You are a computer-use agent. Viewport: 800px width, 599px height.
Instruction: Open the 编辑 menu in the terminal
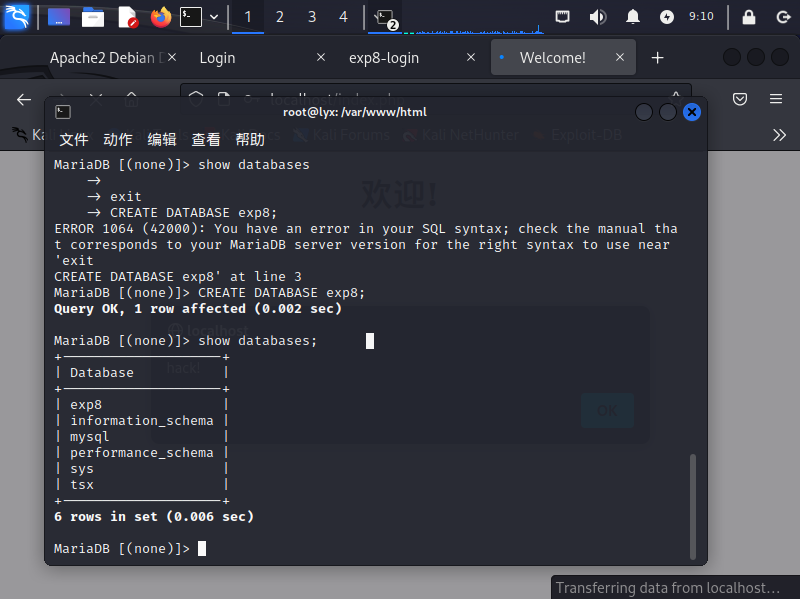click(x=162, y=139)
